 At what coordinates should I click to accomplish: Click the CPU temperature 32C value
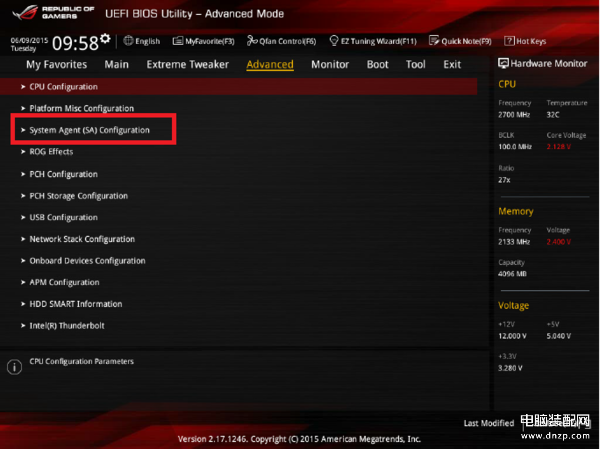pyautogui.click(x=553, y=115)
